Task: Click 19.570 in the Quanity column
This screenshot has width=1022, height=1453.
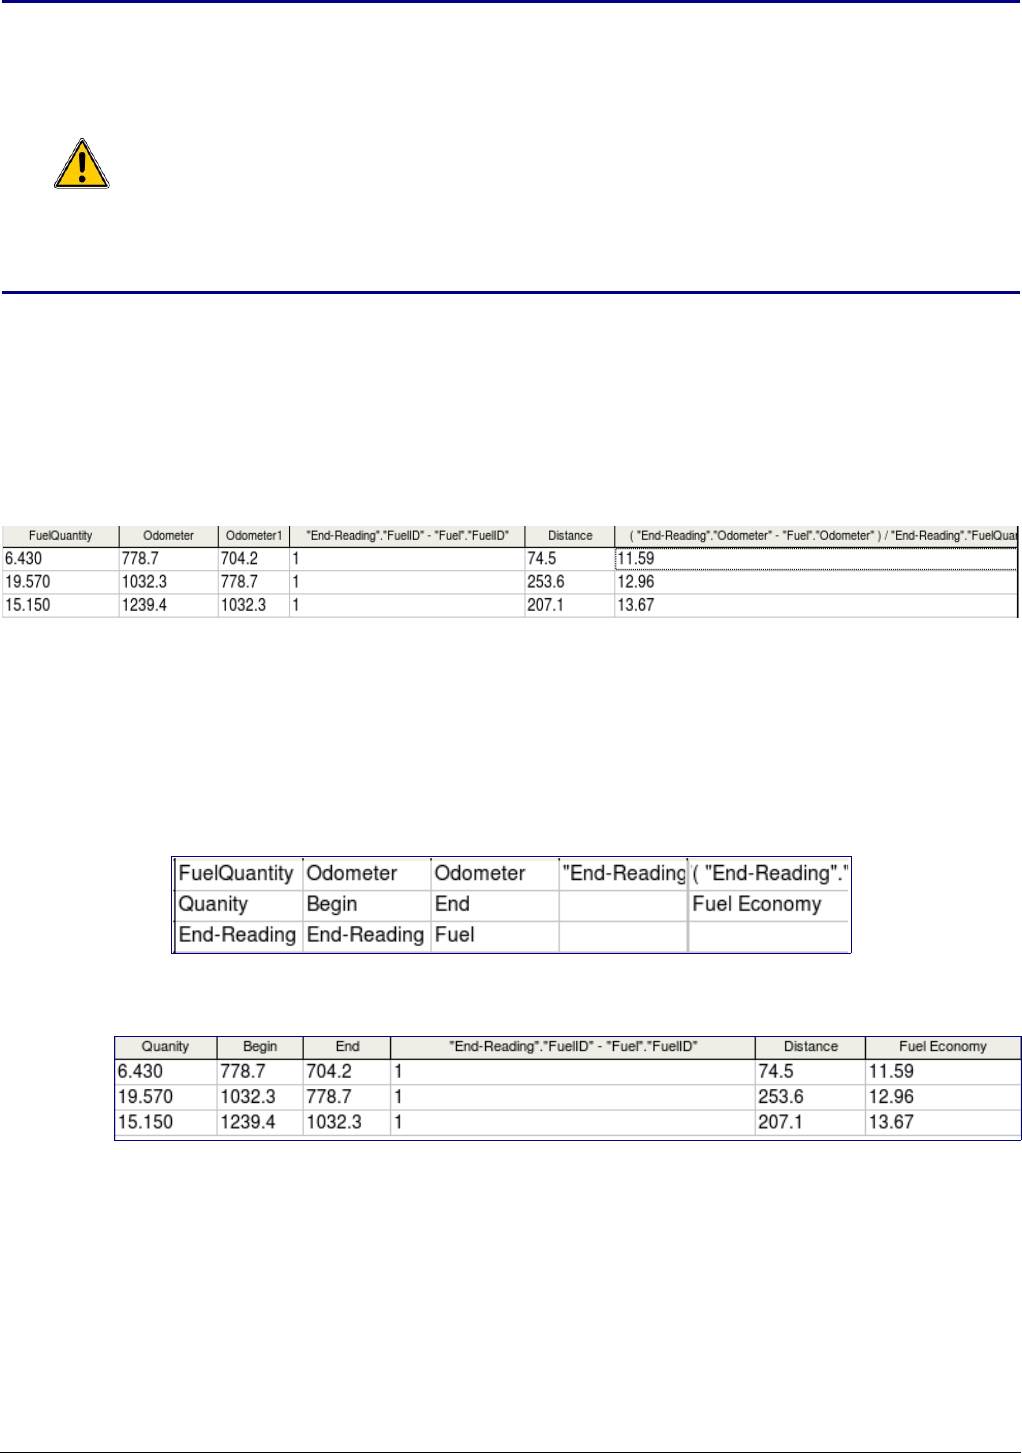Action: coord(145,1097)
